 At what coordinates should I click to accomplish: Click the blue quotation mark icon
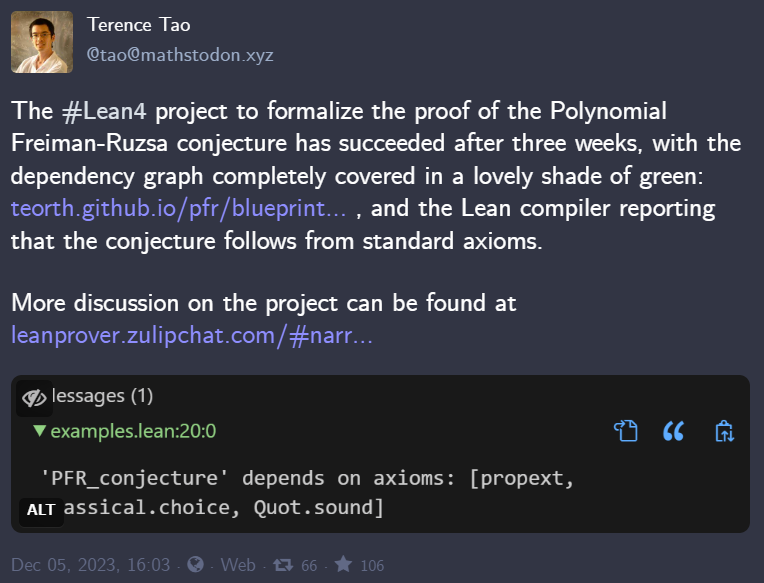[x=674, y=431]
